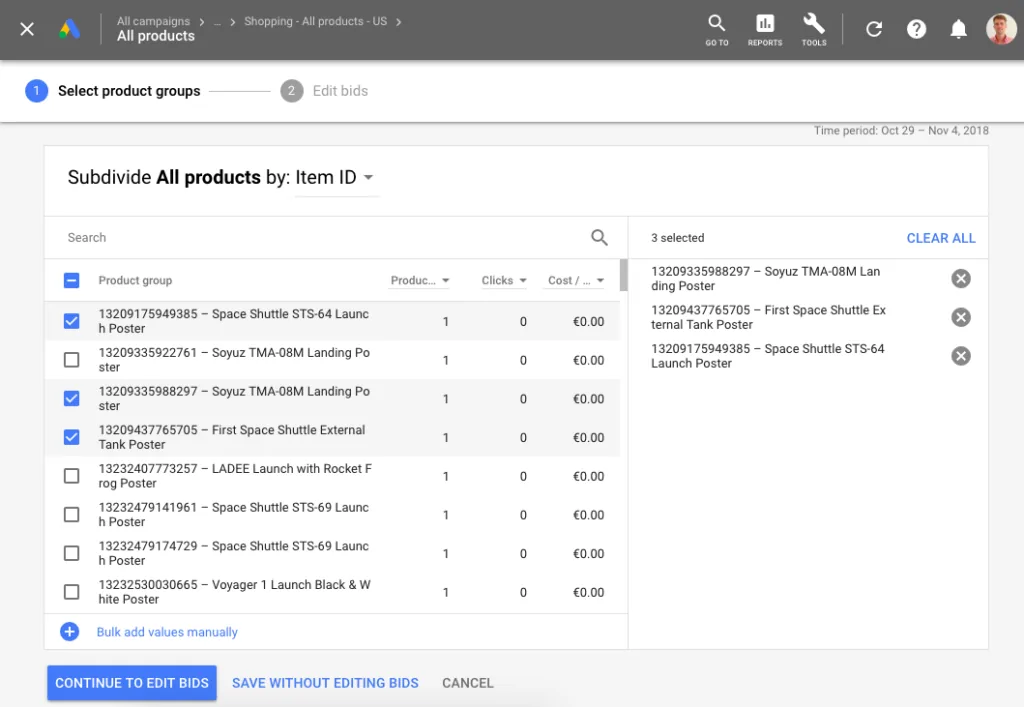Click the search magnifier in the product list
The height and width of the screenshot is (707, 1024).
[x=599, y=238]
